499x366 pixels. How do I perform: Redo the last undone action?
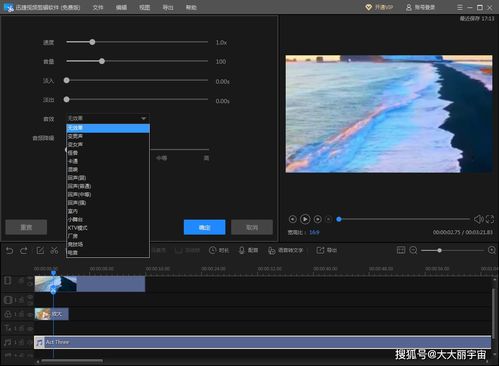[x=24, y=251]
